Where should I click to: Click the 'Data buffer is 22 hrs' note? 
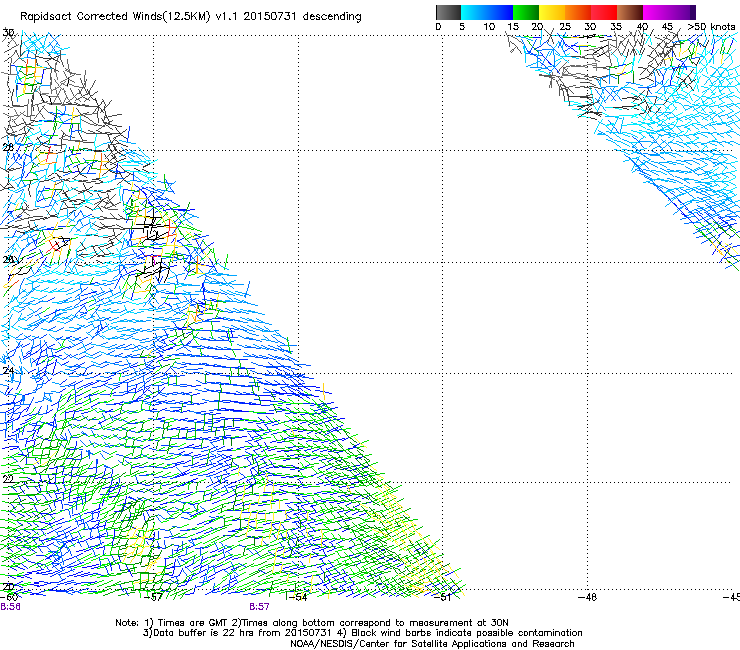[237, 633]
